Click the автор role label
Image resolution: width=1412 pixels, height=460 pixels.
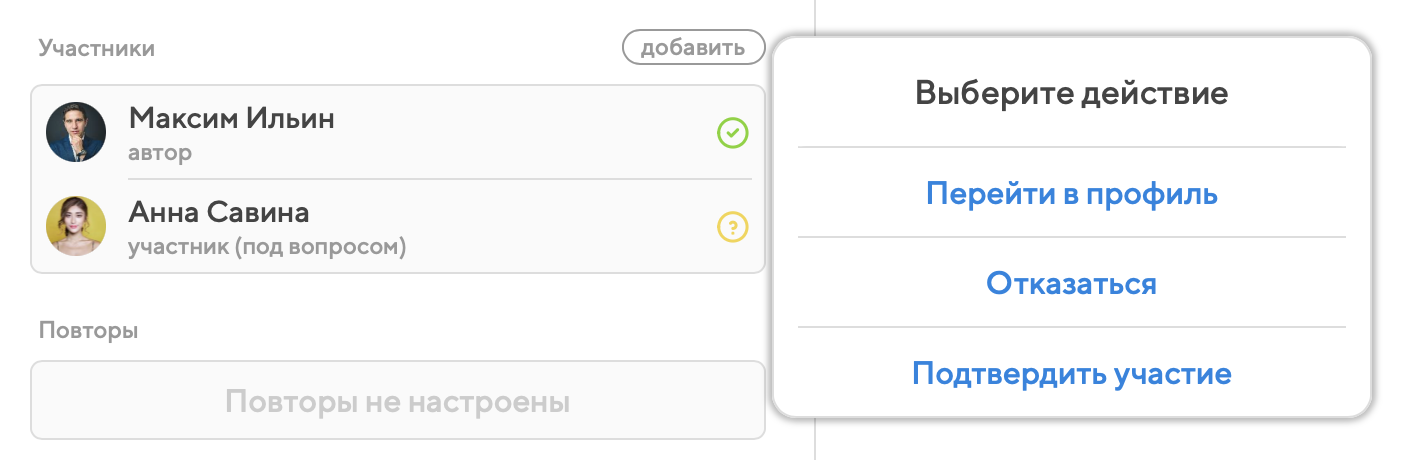160,153
